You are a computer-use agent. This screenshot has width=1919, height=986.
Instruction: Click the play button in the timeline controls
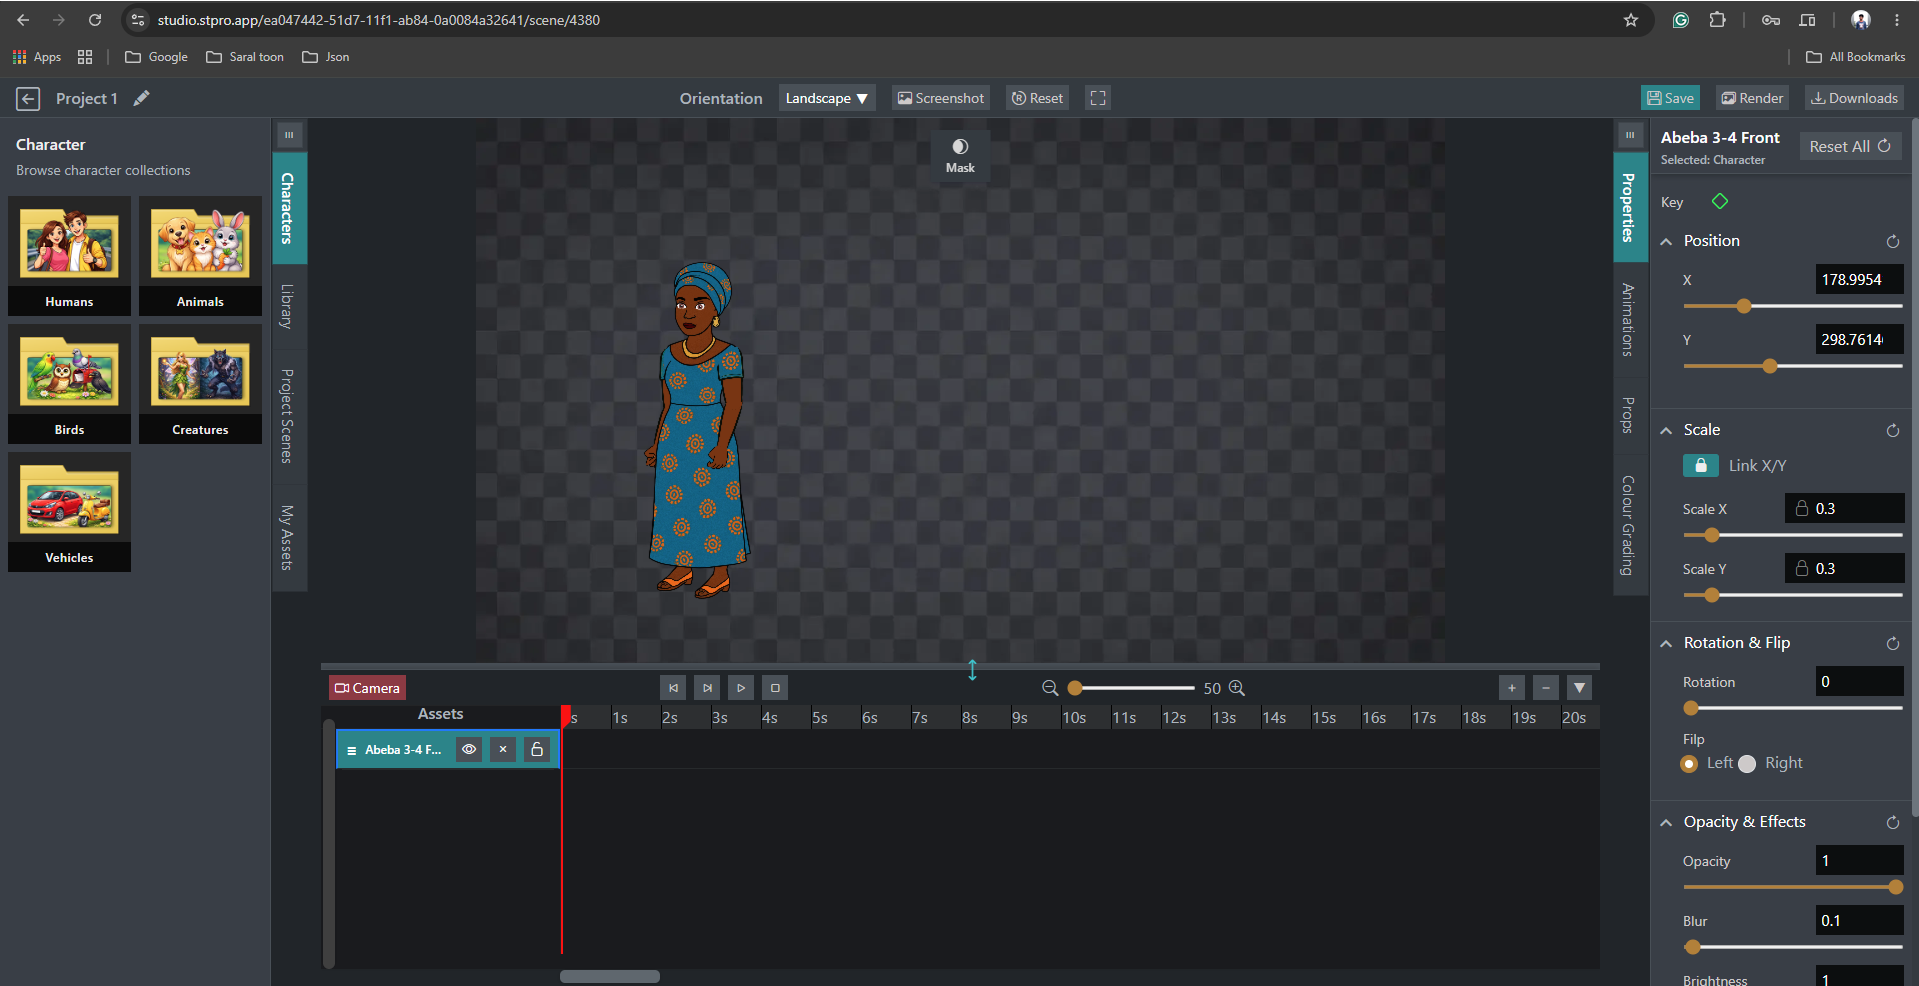[741, 688]
